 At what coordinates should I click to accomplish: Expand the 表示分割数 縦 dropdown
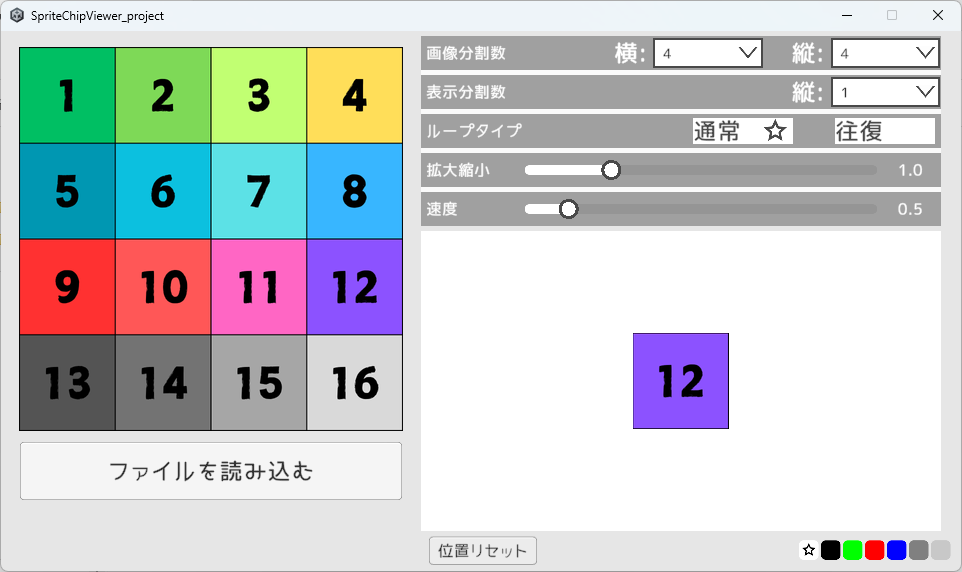(885, 92)
